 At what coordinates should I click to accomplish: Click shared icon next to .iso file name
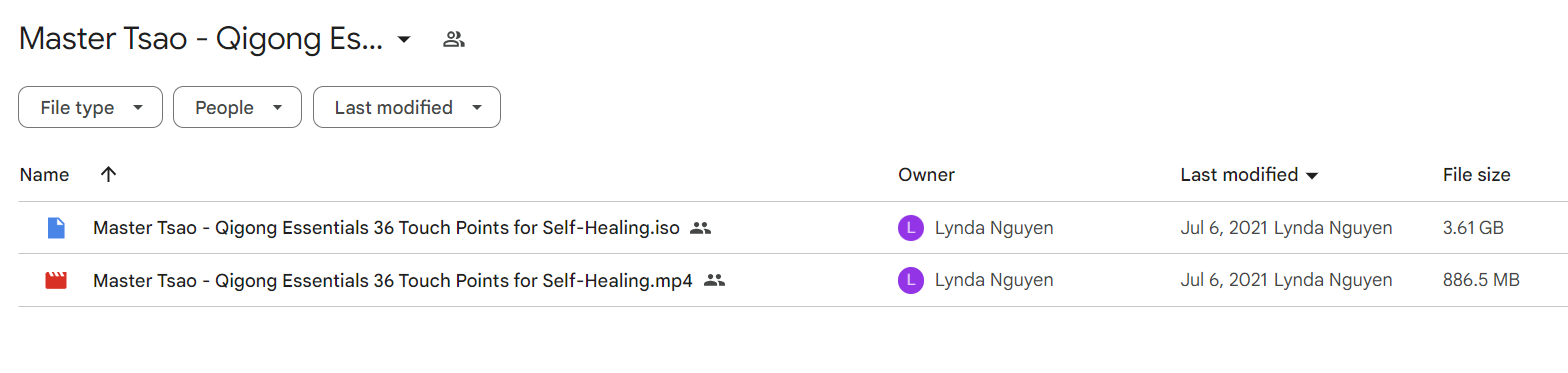click(x=700, y=228)
